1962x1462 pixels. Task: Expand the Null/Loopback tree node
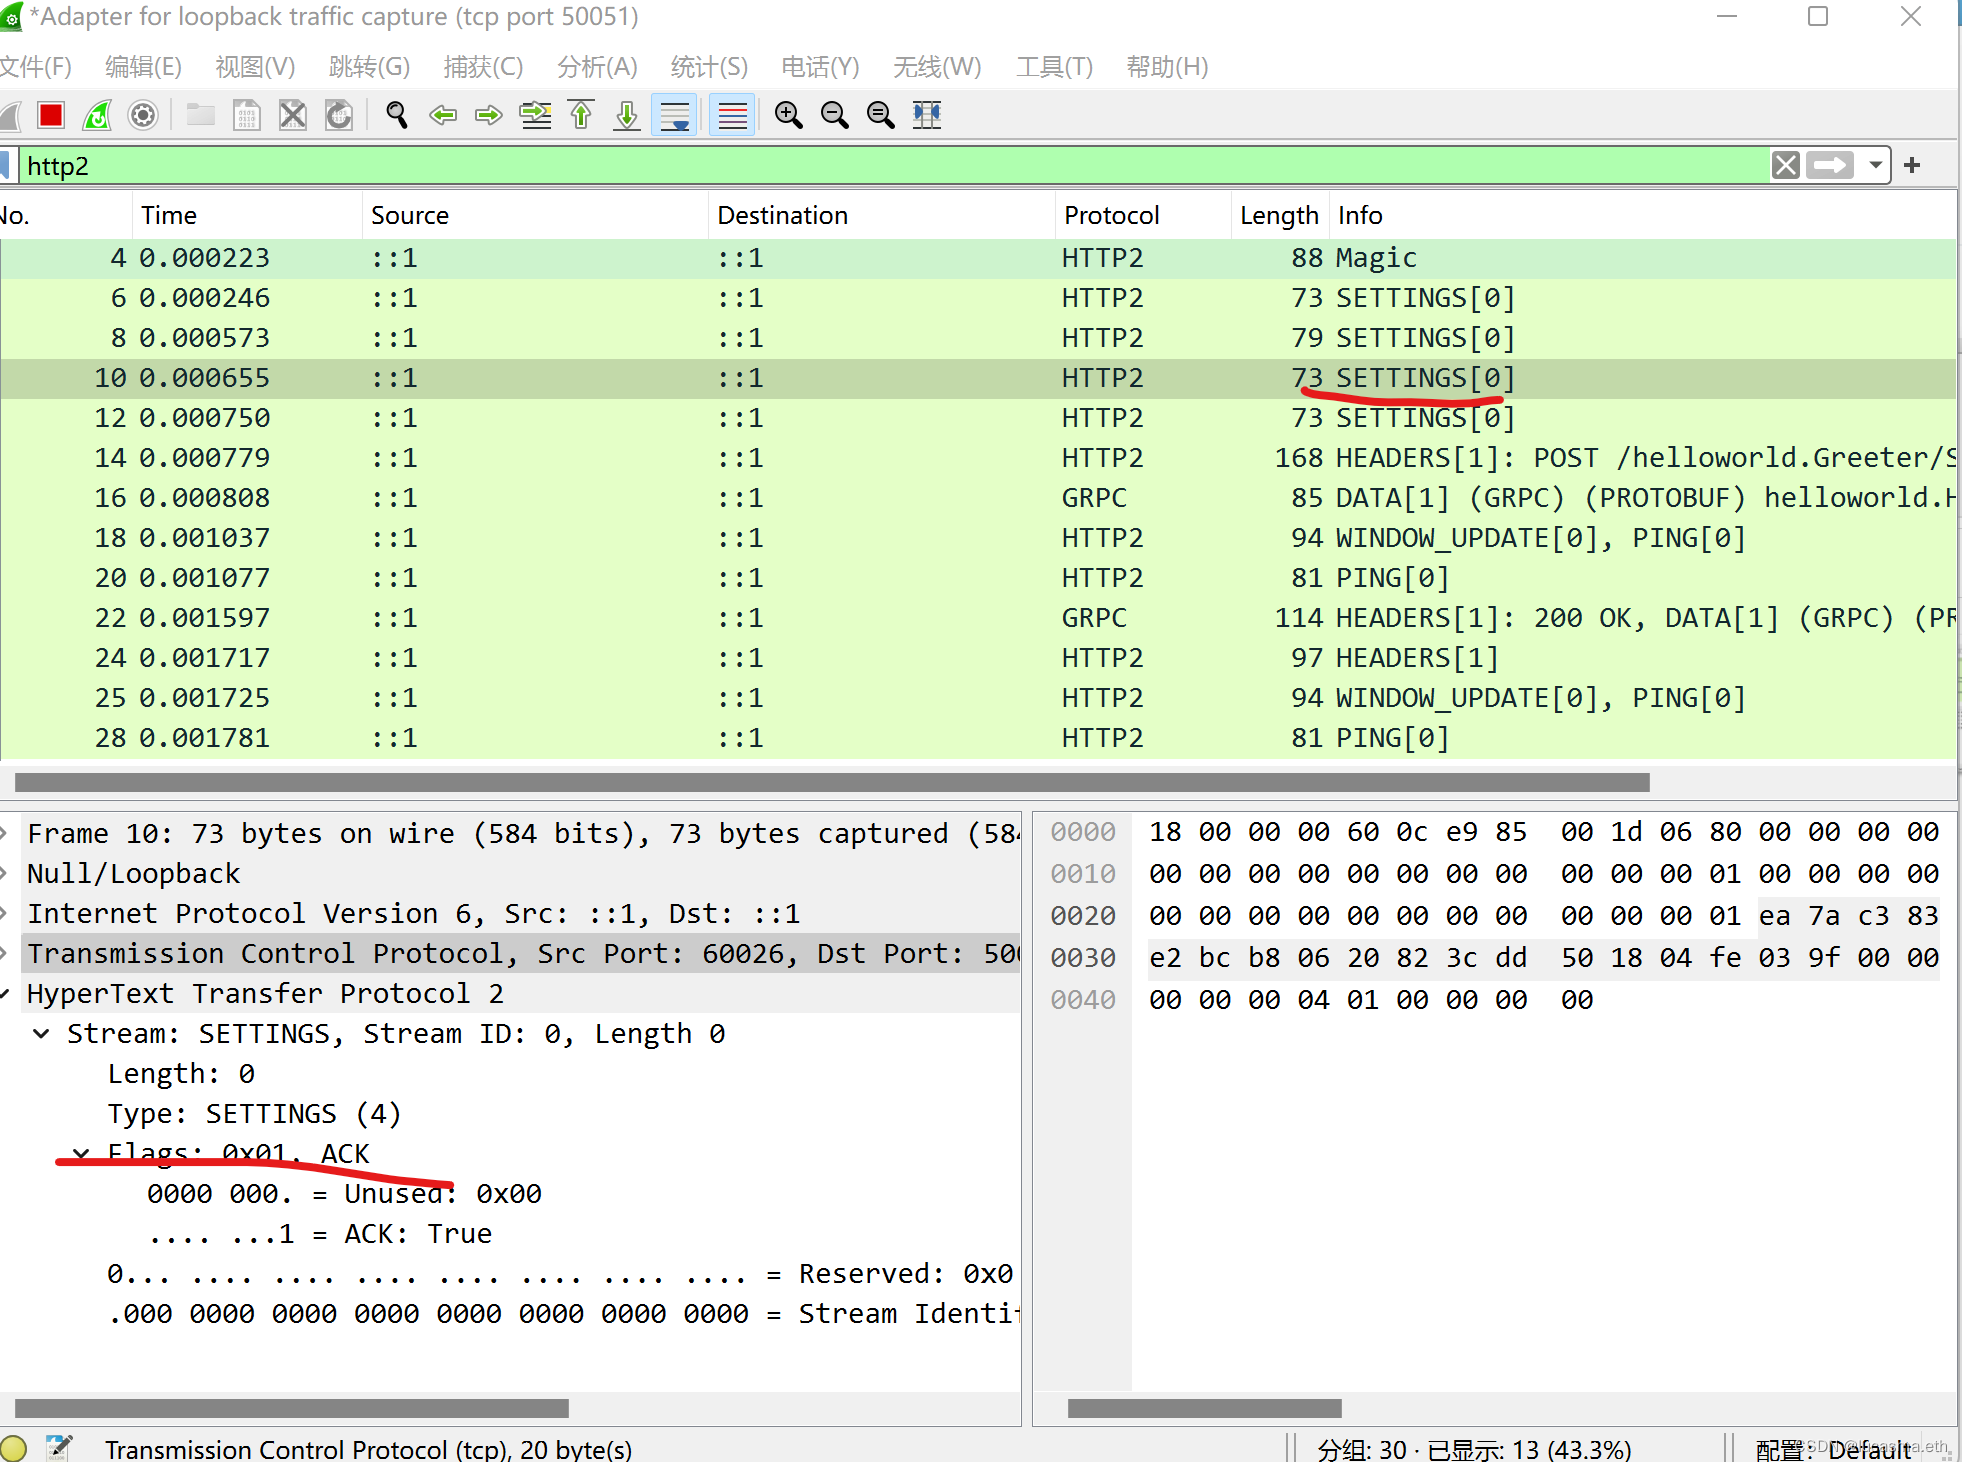[4, 873]
